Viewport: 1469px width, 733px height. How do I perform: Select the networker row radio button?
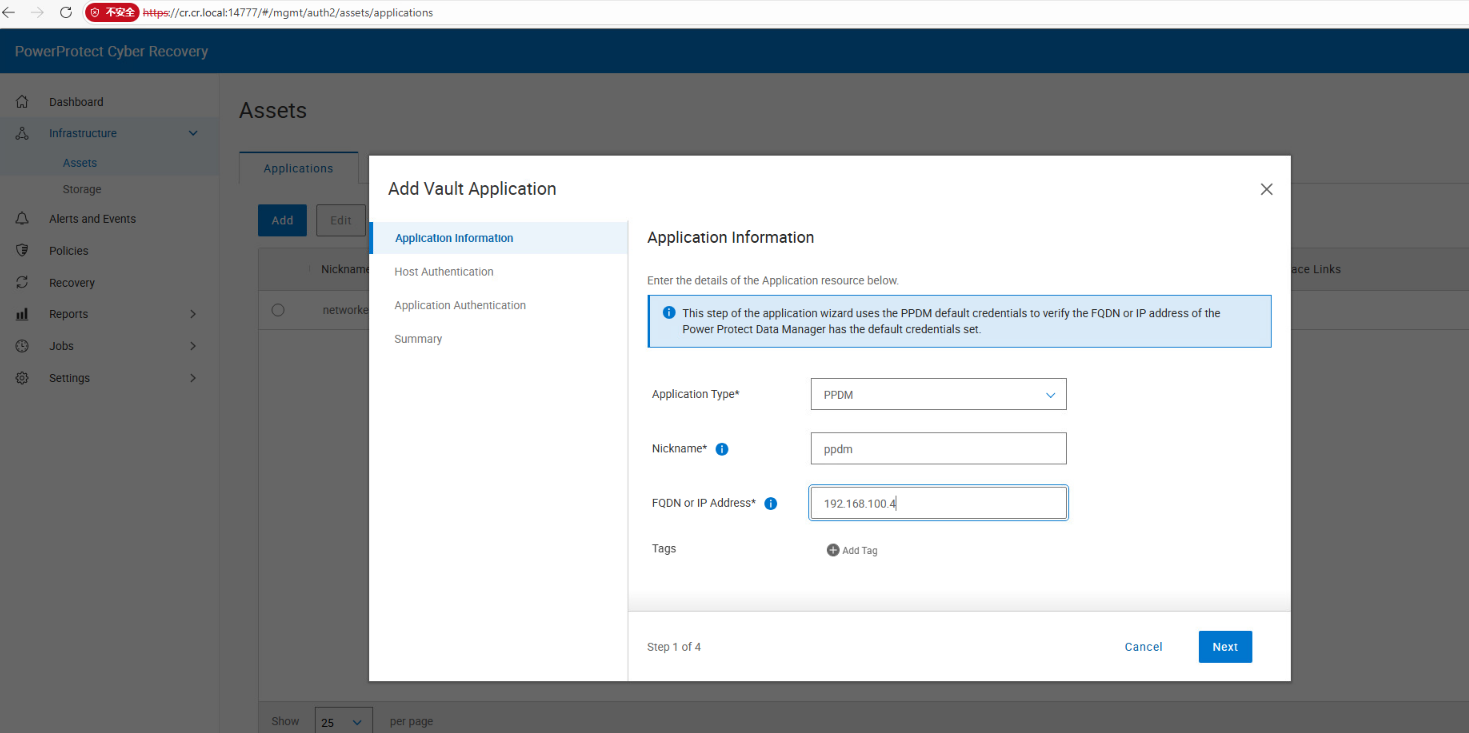(278, 310)
